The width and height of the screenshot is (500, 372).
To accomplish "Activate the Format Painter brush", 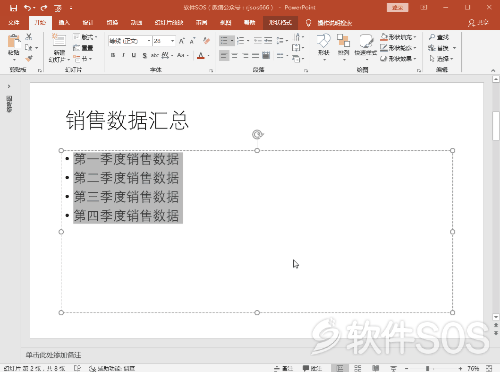I will point(29,59).
